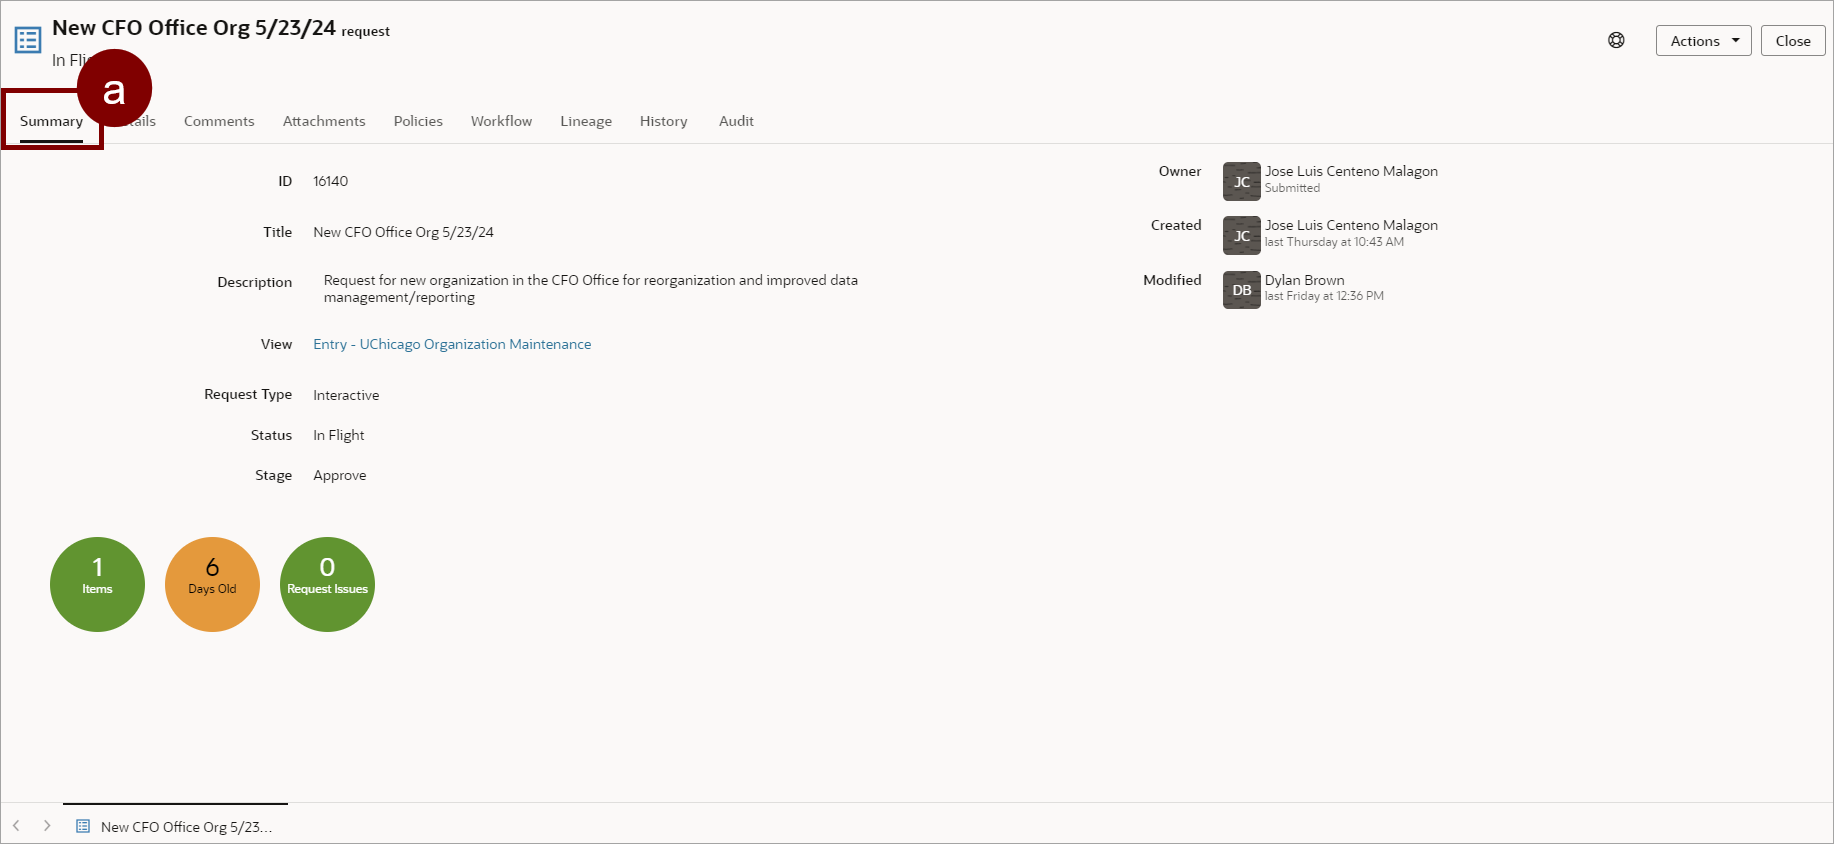
Task: Expand the Actions dropdown menu
Action: pos(1703,41)
